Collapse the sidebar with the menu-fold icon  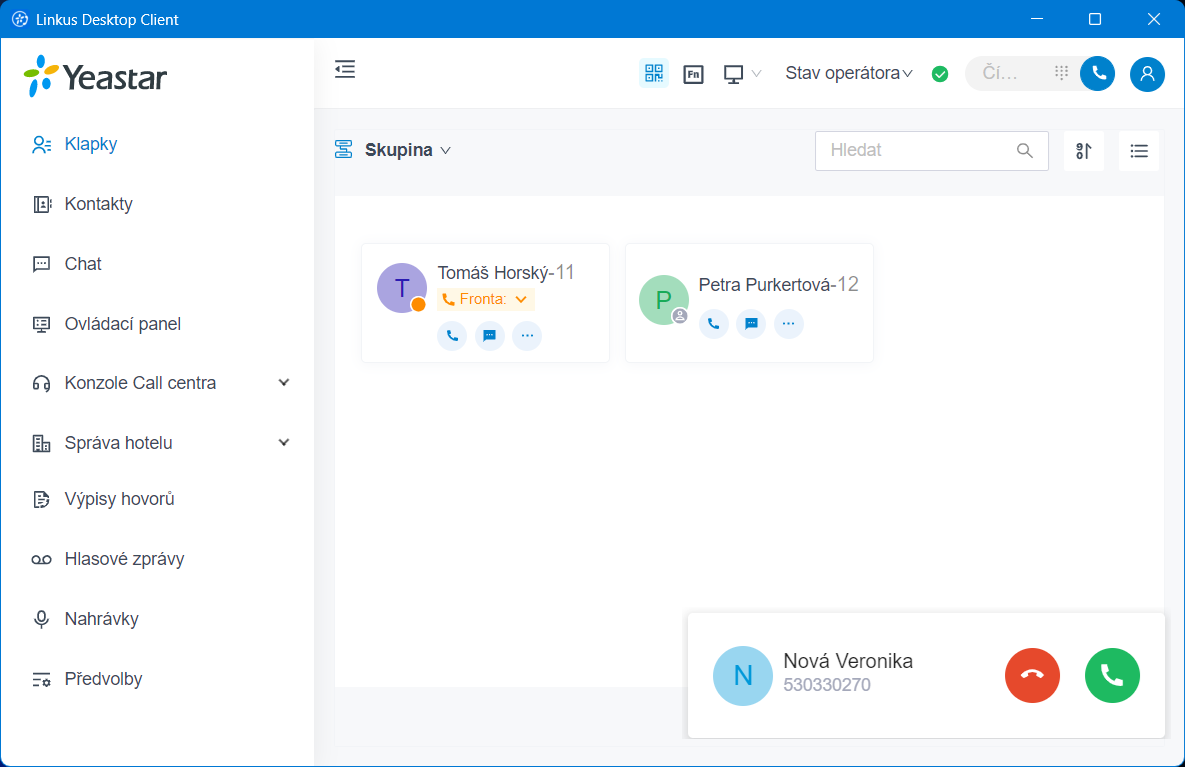(345, 70)
